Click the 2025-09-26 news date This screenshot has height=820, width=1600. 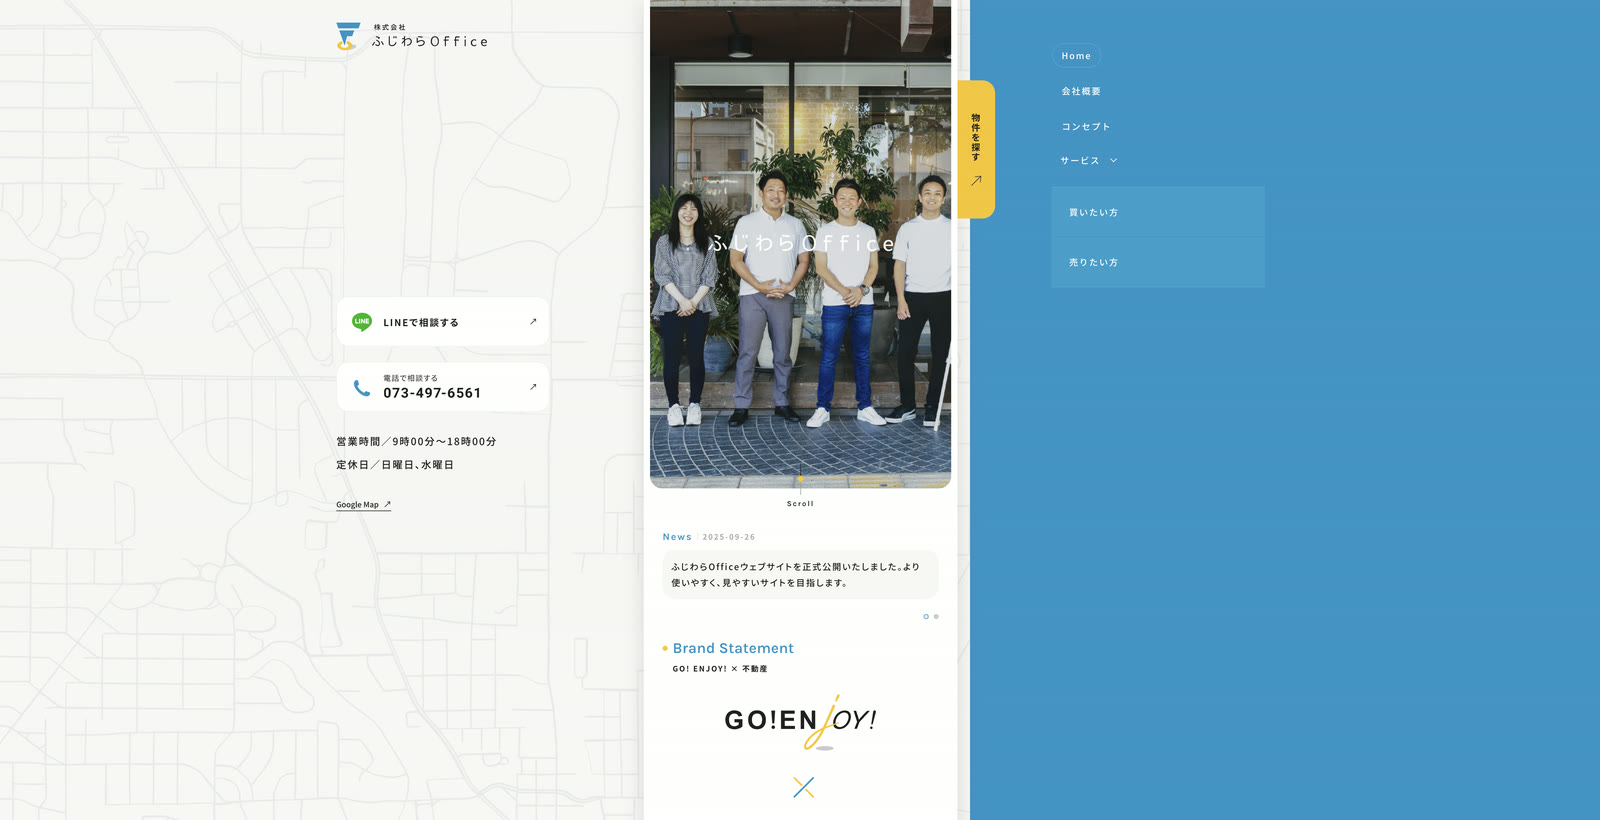click(x=729, y=537)
